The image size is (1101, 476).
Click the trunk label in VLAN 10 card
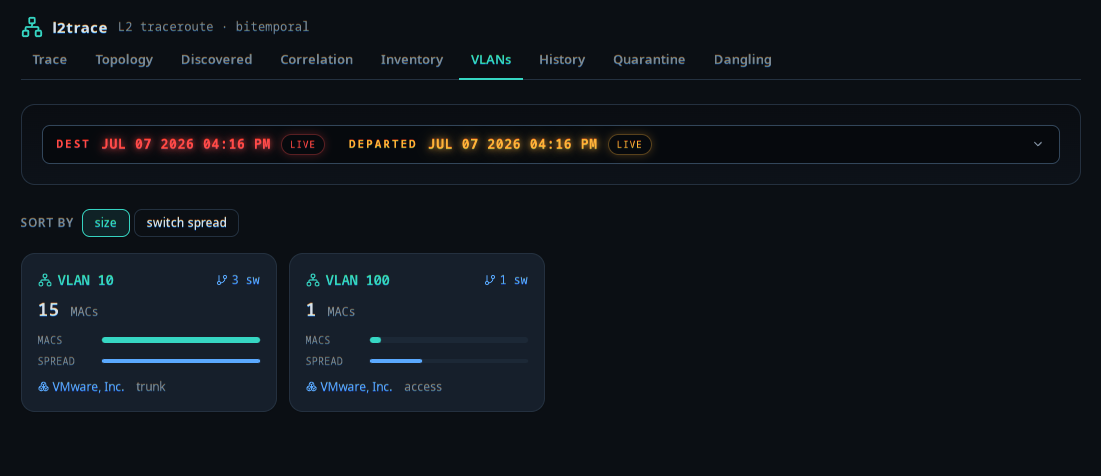click(x=151, y=387)
